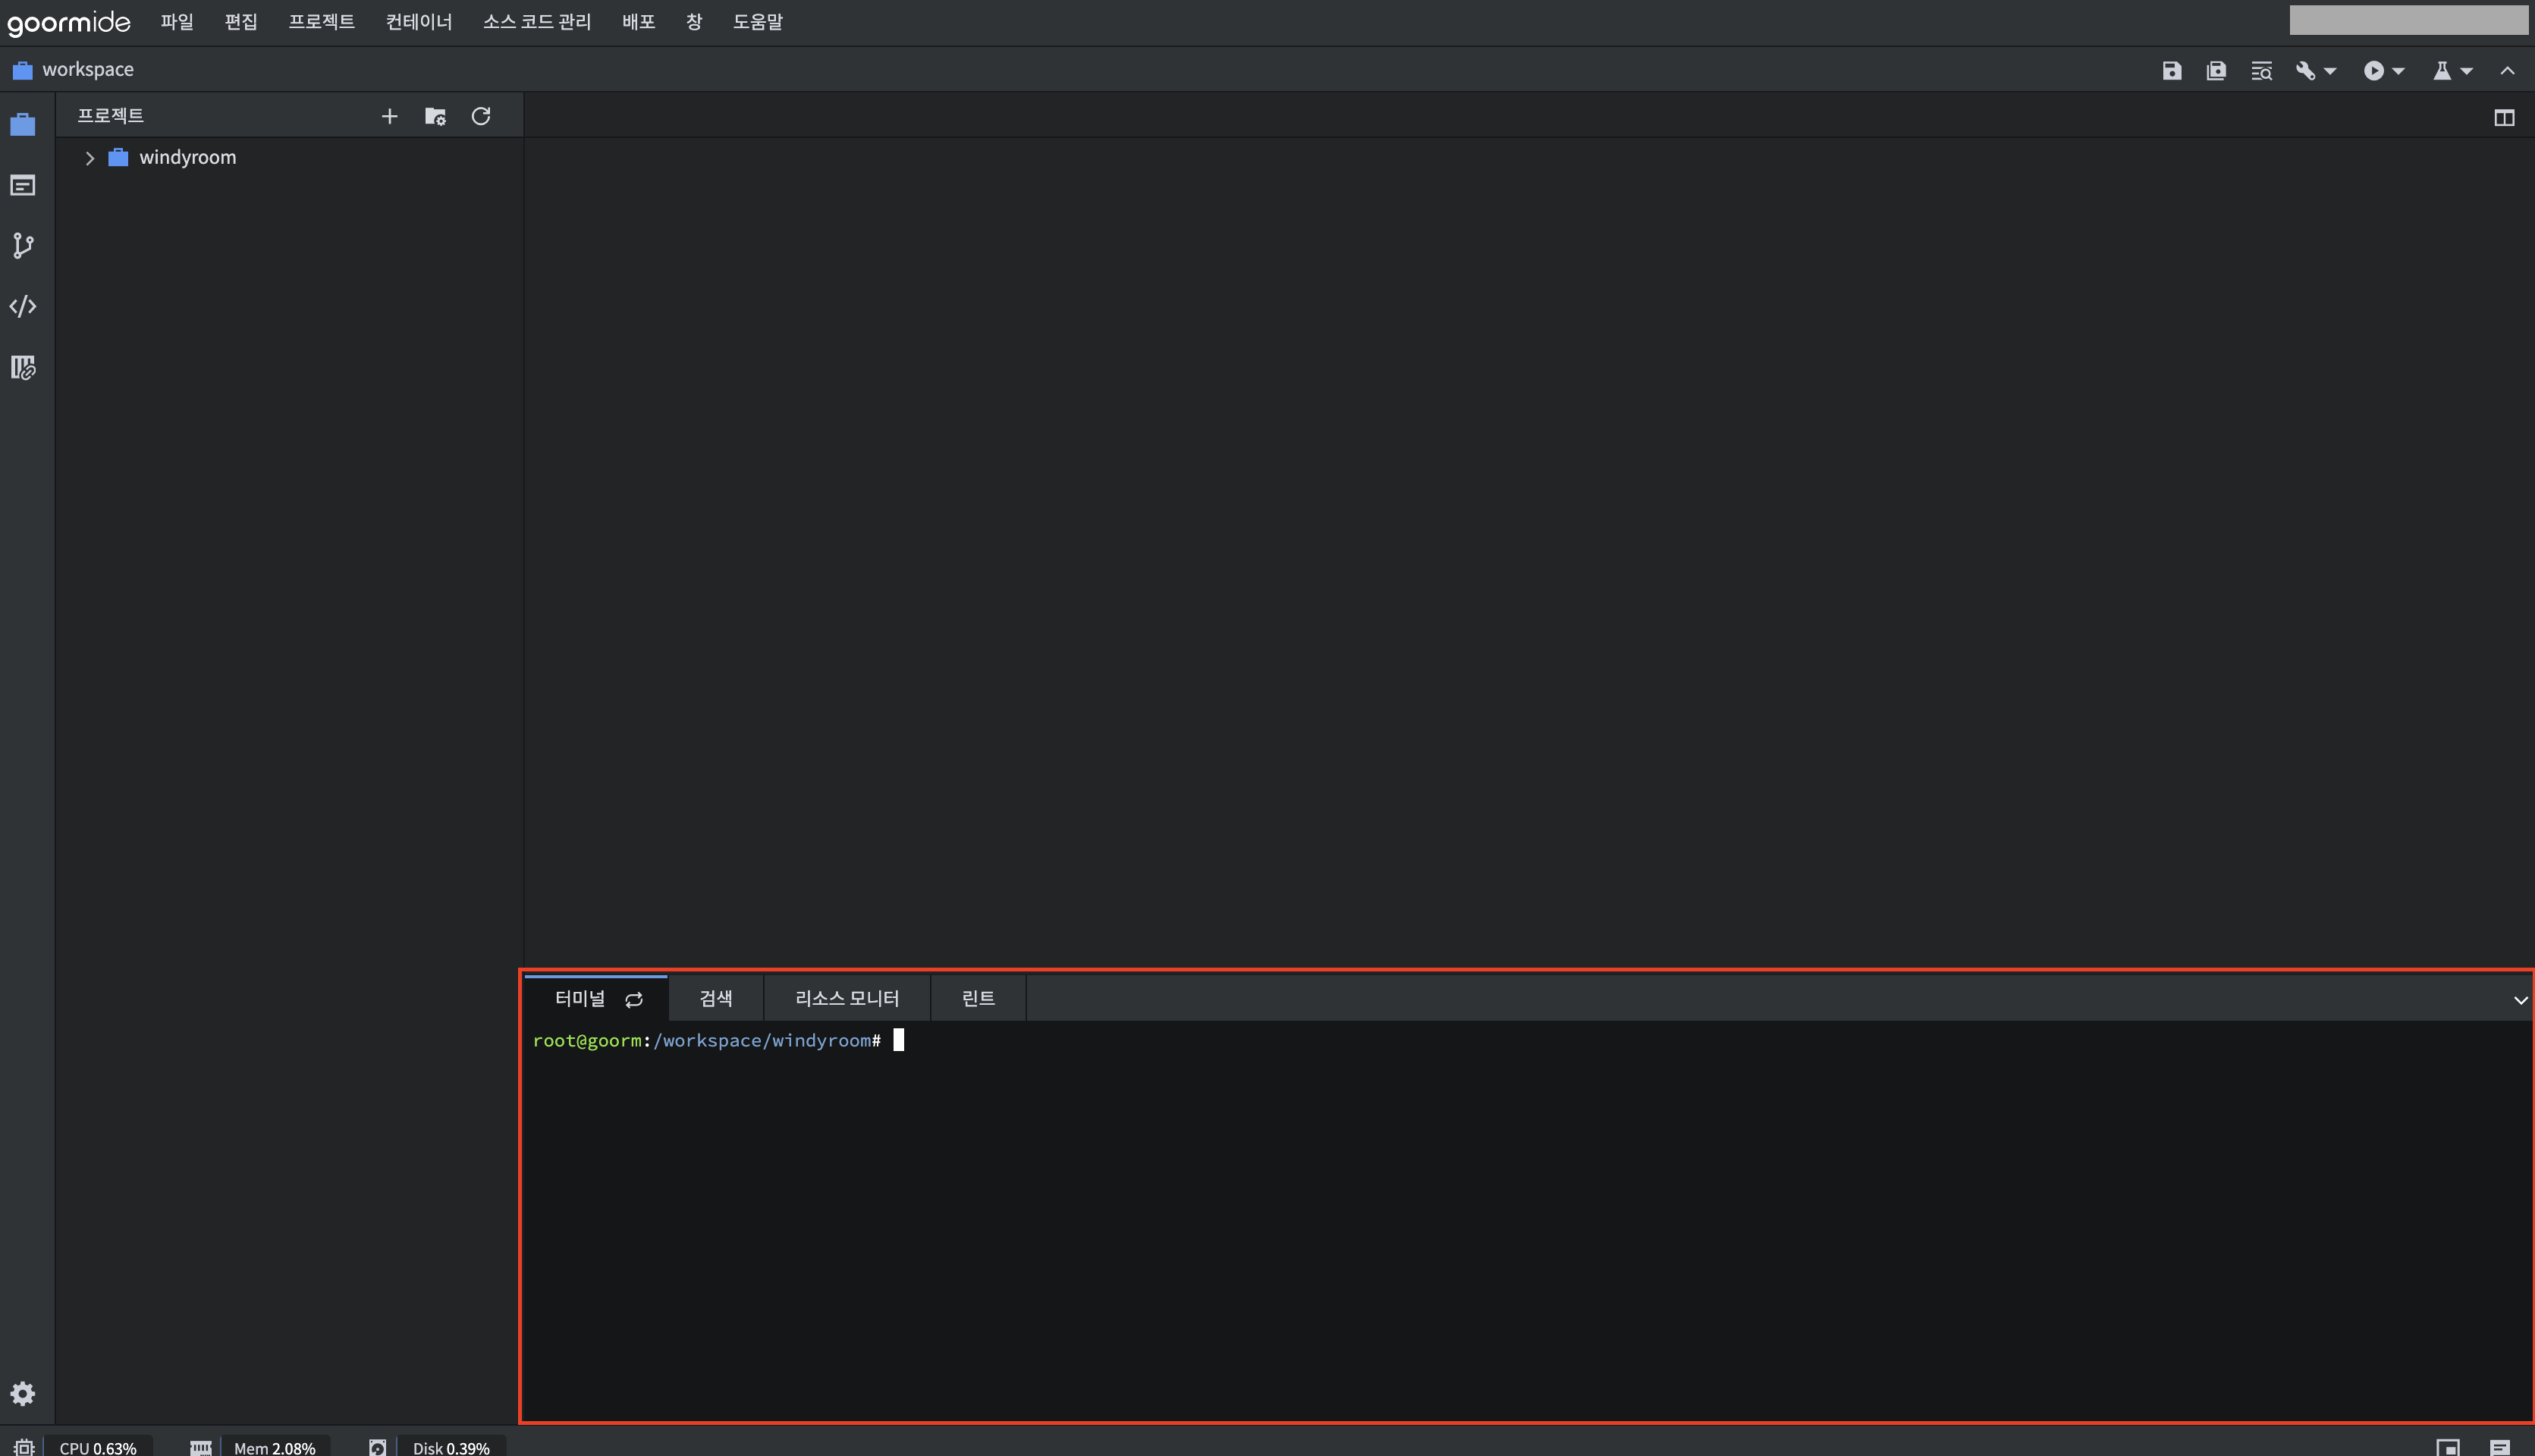Click the flask test icon
The height and width of the screenshot is (1456, 2535).
coord(2441,71)
